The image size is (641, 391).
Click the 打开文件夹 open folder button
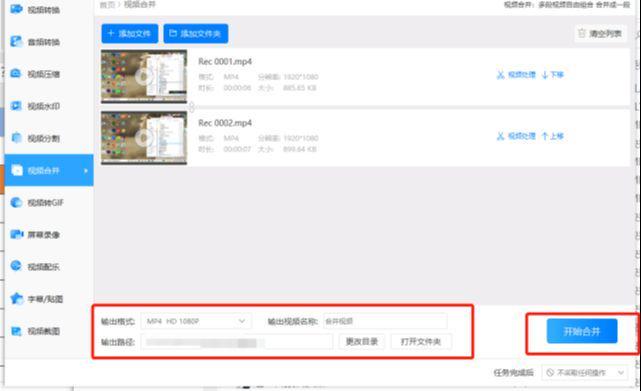(421, 342)
